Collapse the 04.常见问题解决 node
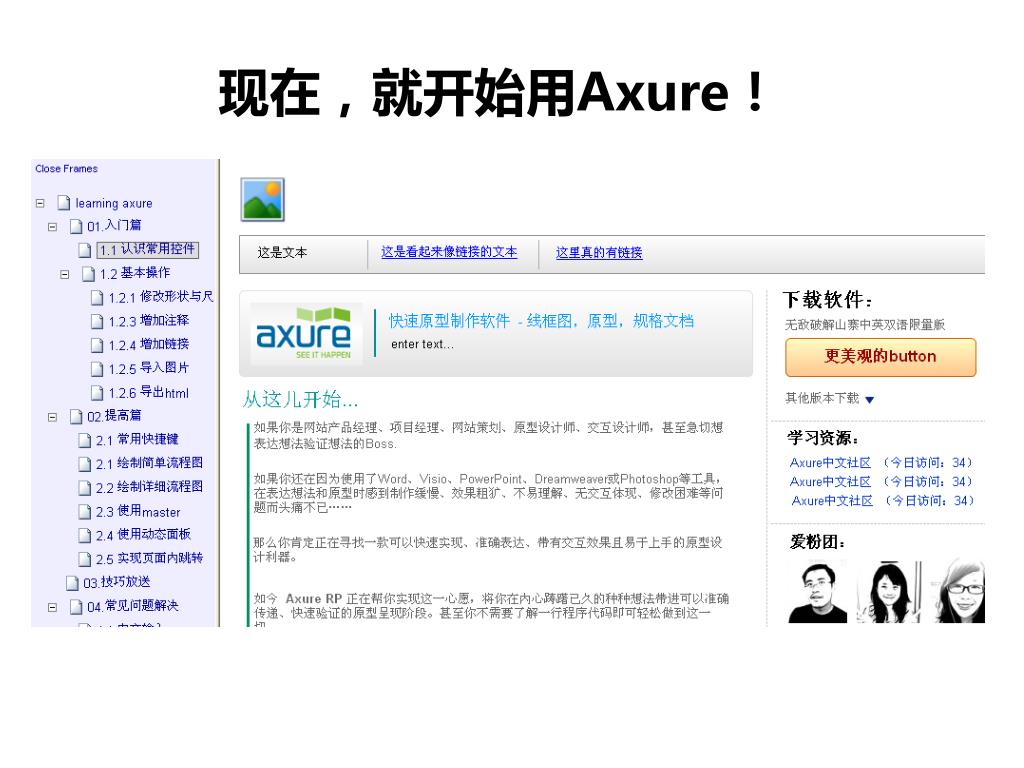1024x768 pixels. 52,607
